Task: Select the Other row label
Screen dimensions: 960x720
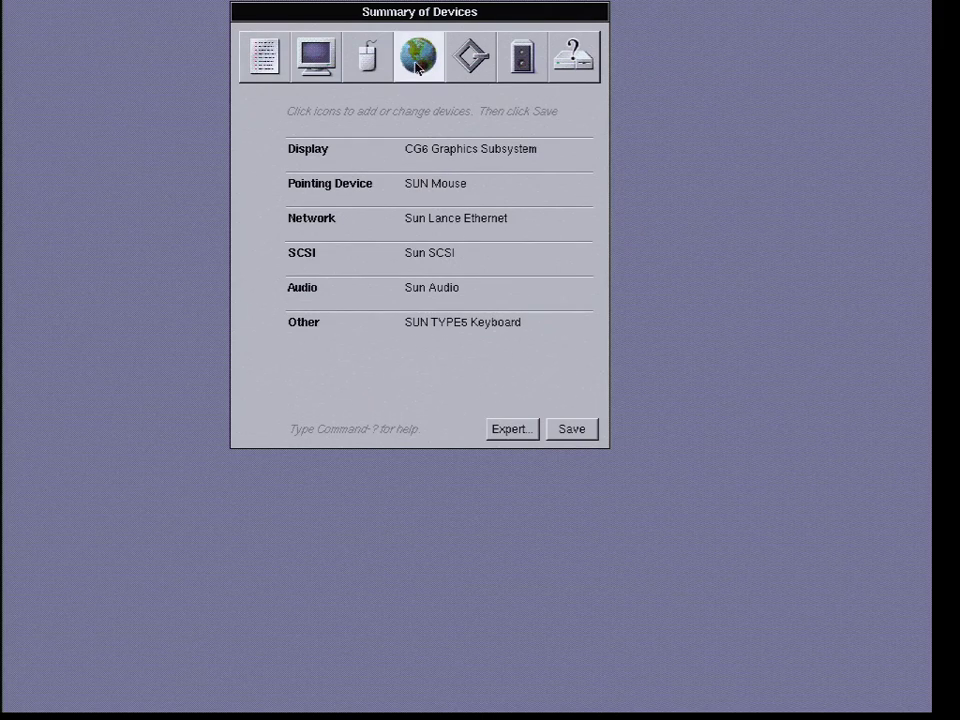Action: click(304, 322)
